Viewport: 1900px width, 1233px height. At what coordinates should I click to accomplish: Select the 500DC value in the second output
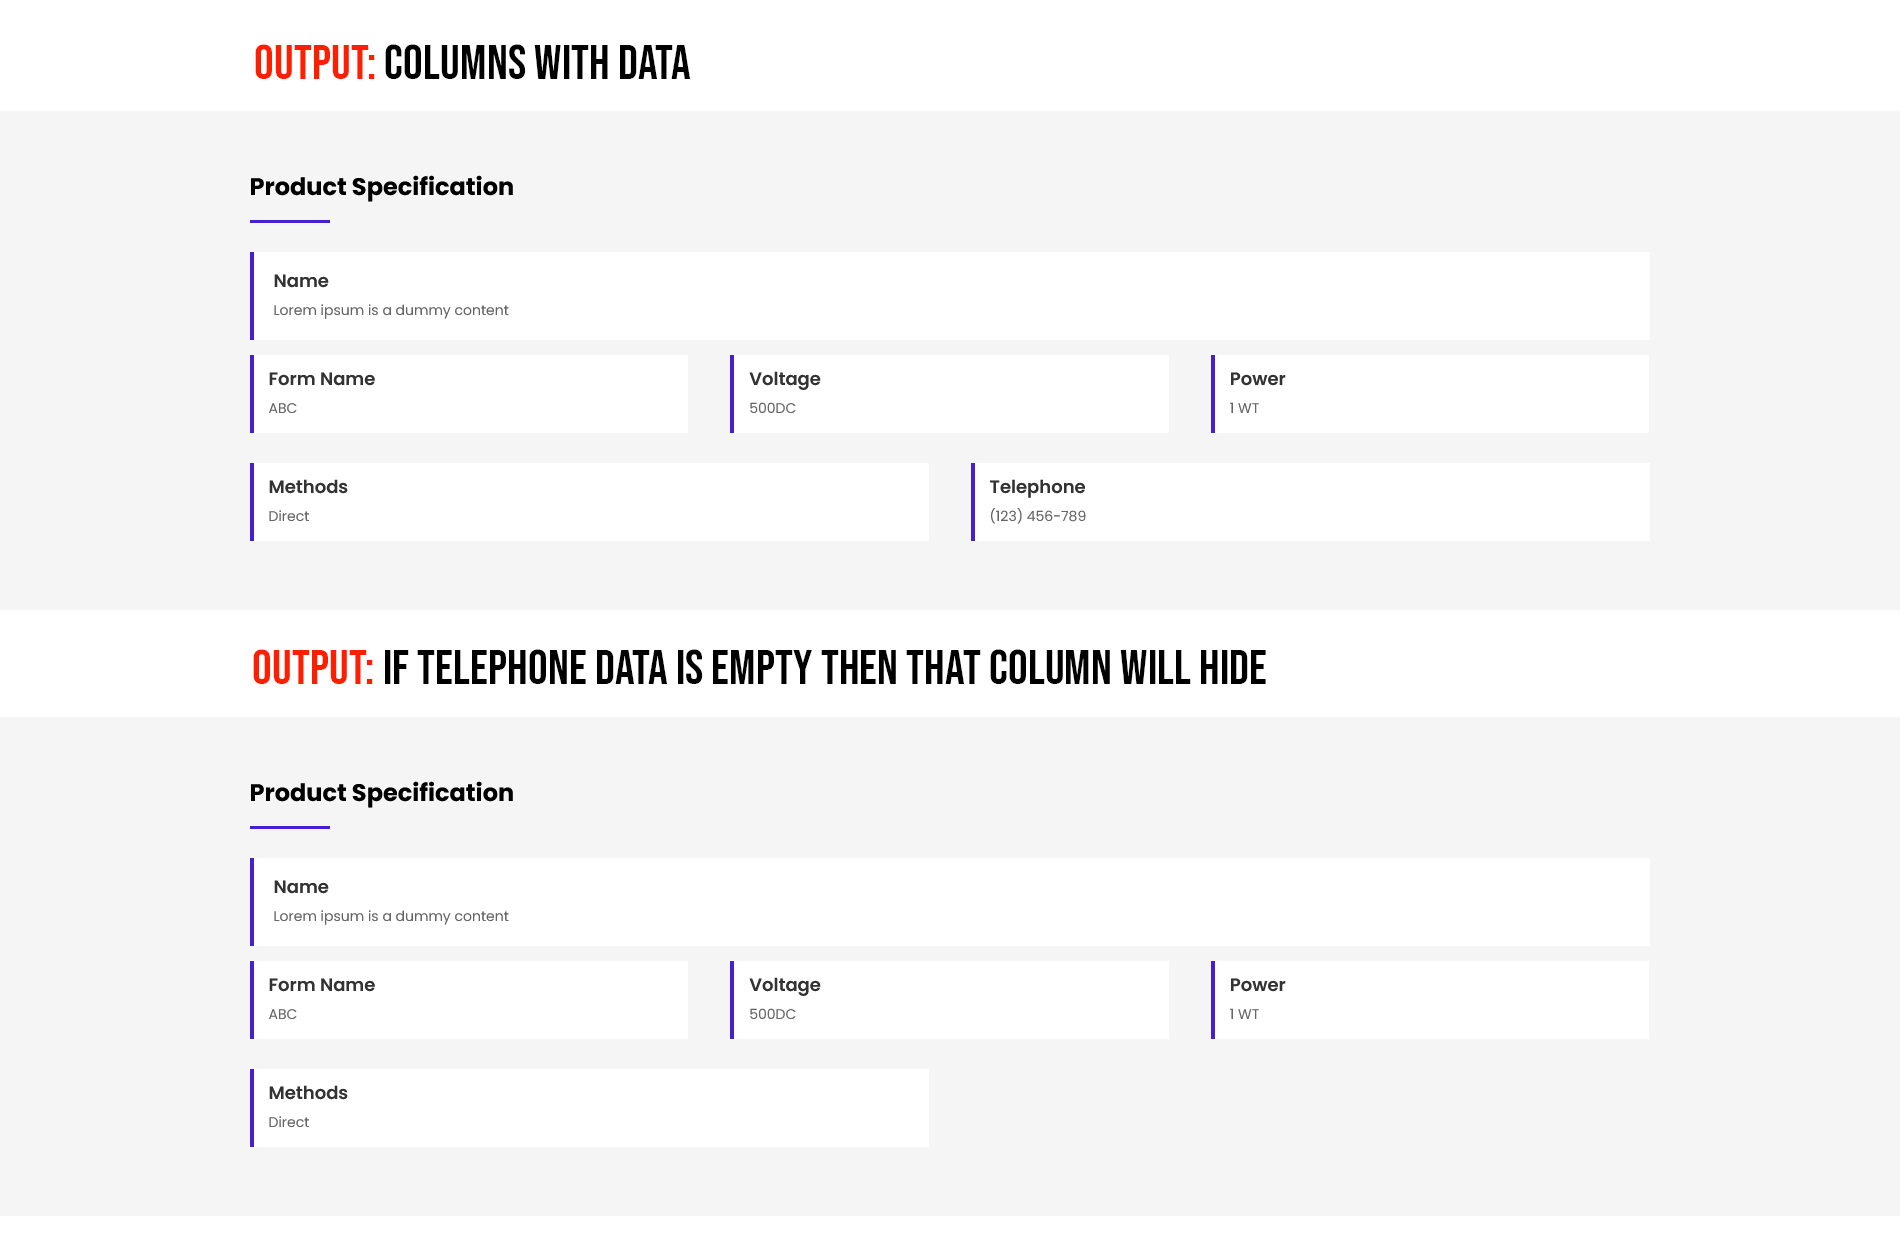pos(772,1014)
